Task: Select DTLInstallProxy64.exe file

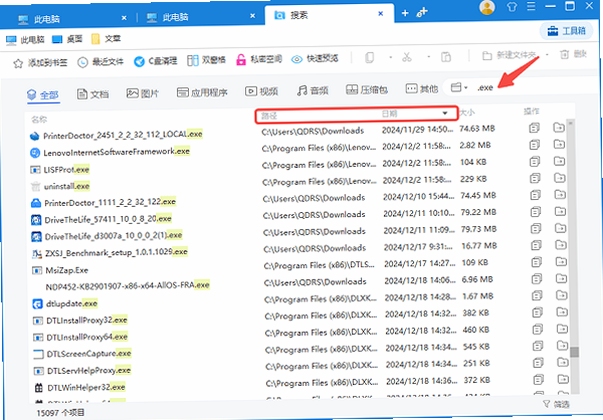Action: click(87, 337)
